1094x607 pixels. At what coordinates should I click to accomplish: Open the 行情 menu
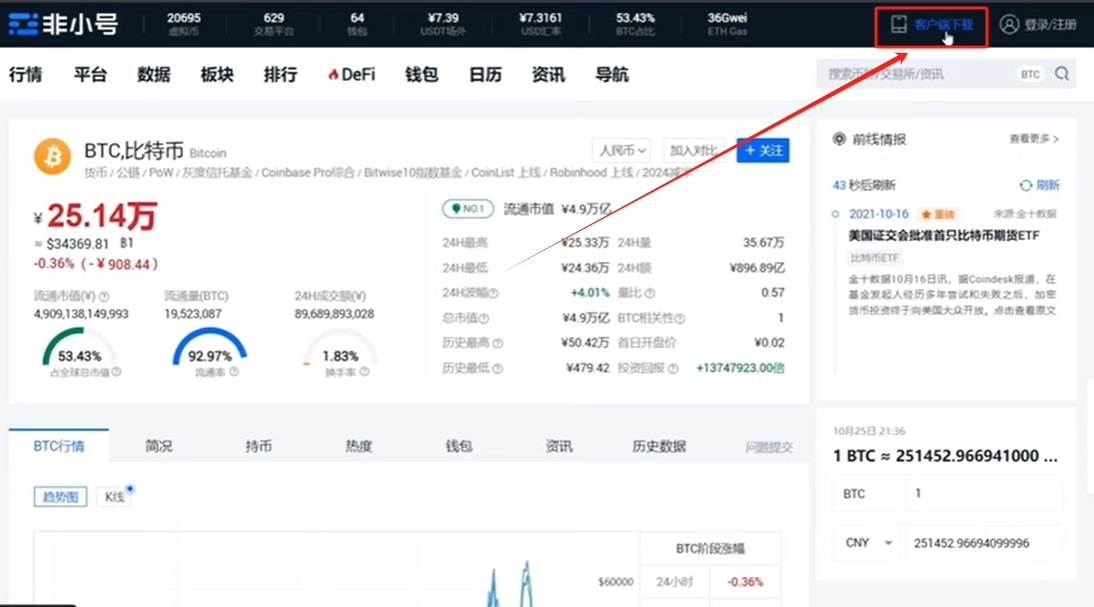pyautogui.click(x=26, y=75)
